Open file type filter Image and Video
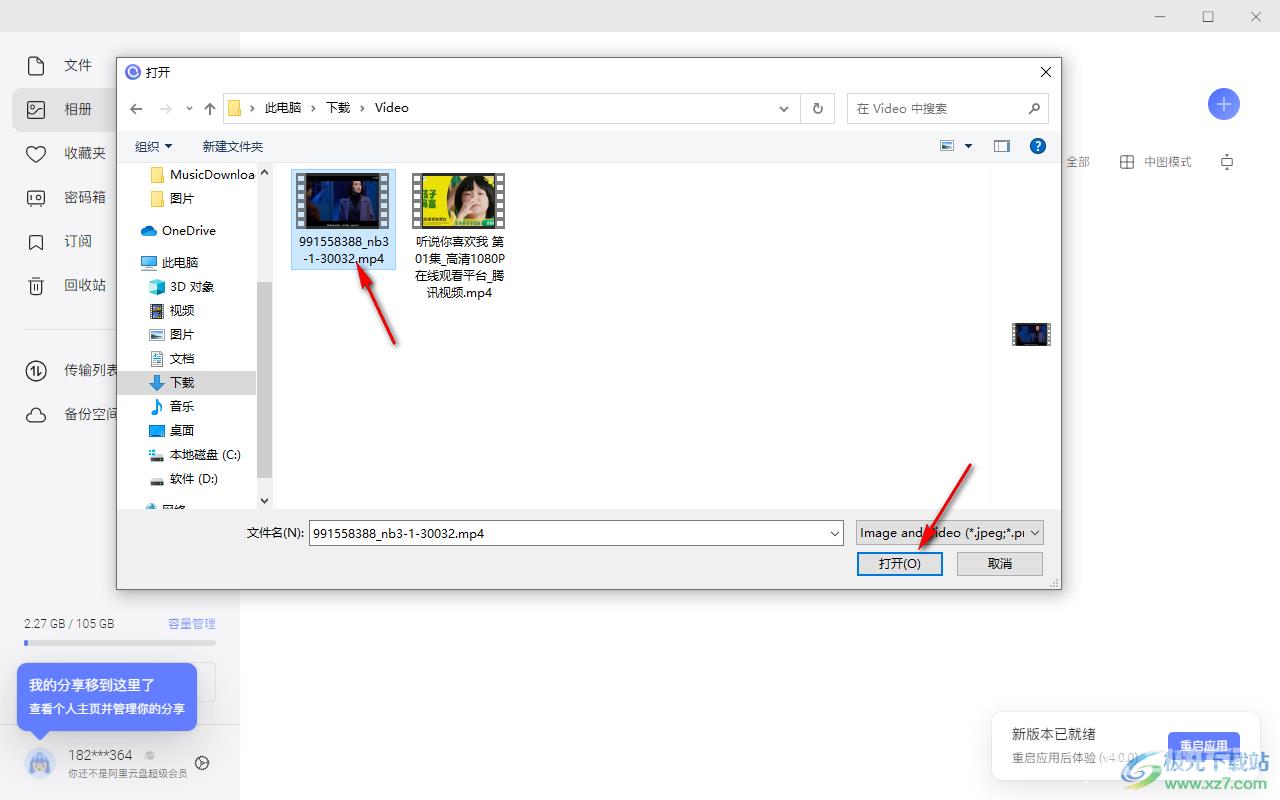This screenshot has height=800, width=1280. [950, 533]
